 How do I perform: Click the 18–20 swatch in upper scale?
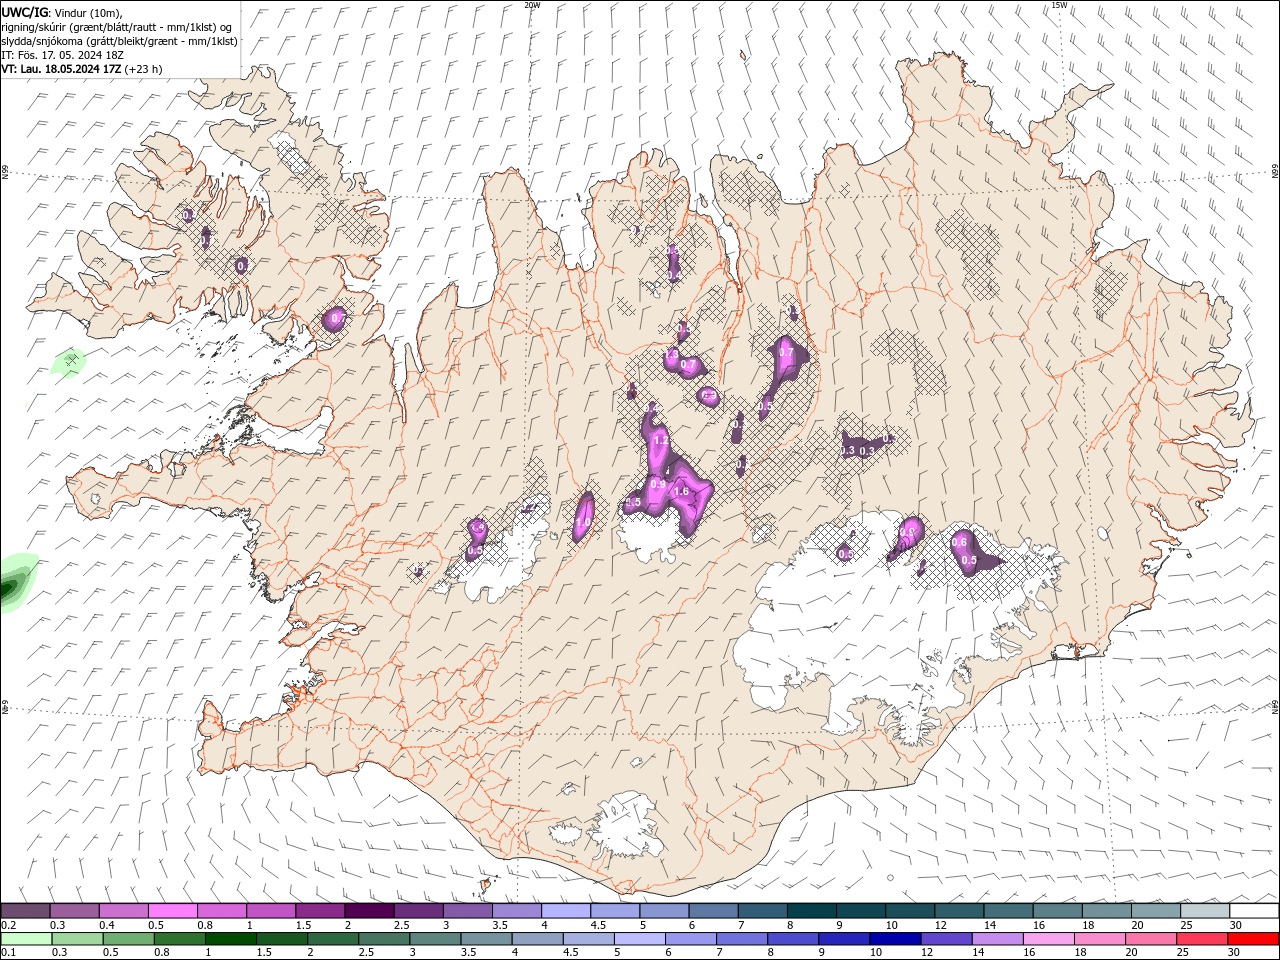coord(1105,911)
